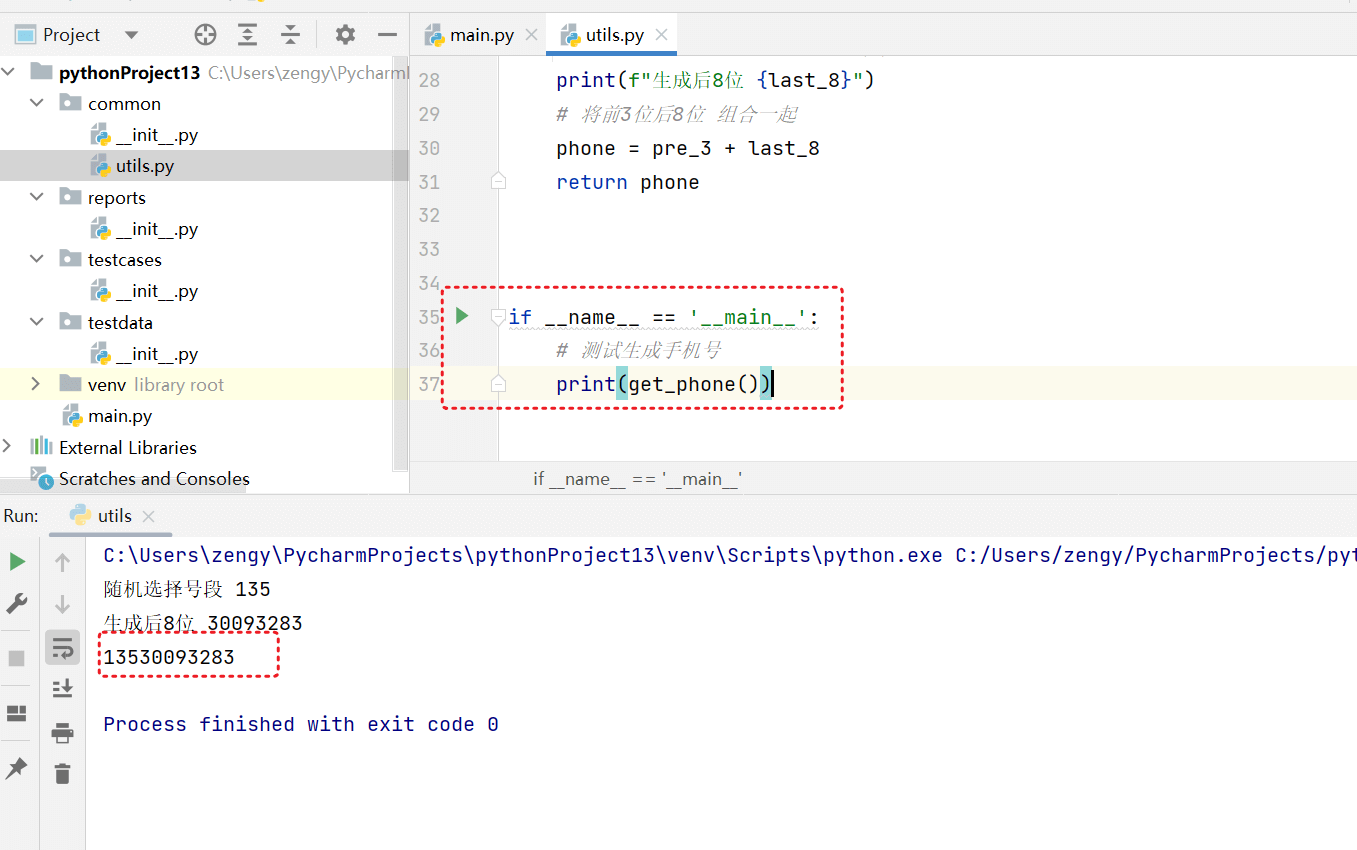Open the Project view dropdown arrow
The height and width of the screenshot is (850, 1357).
point(131,35)
